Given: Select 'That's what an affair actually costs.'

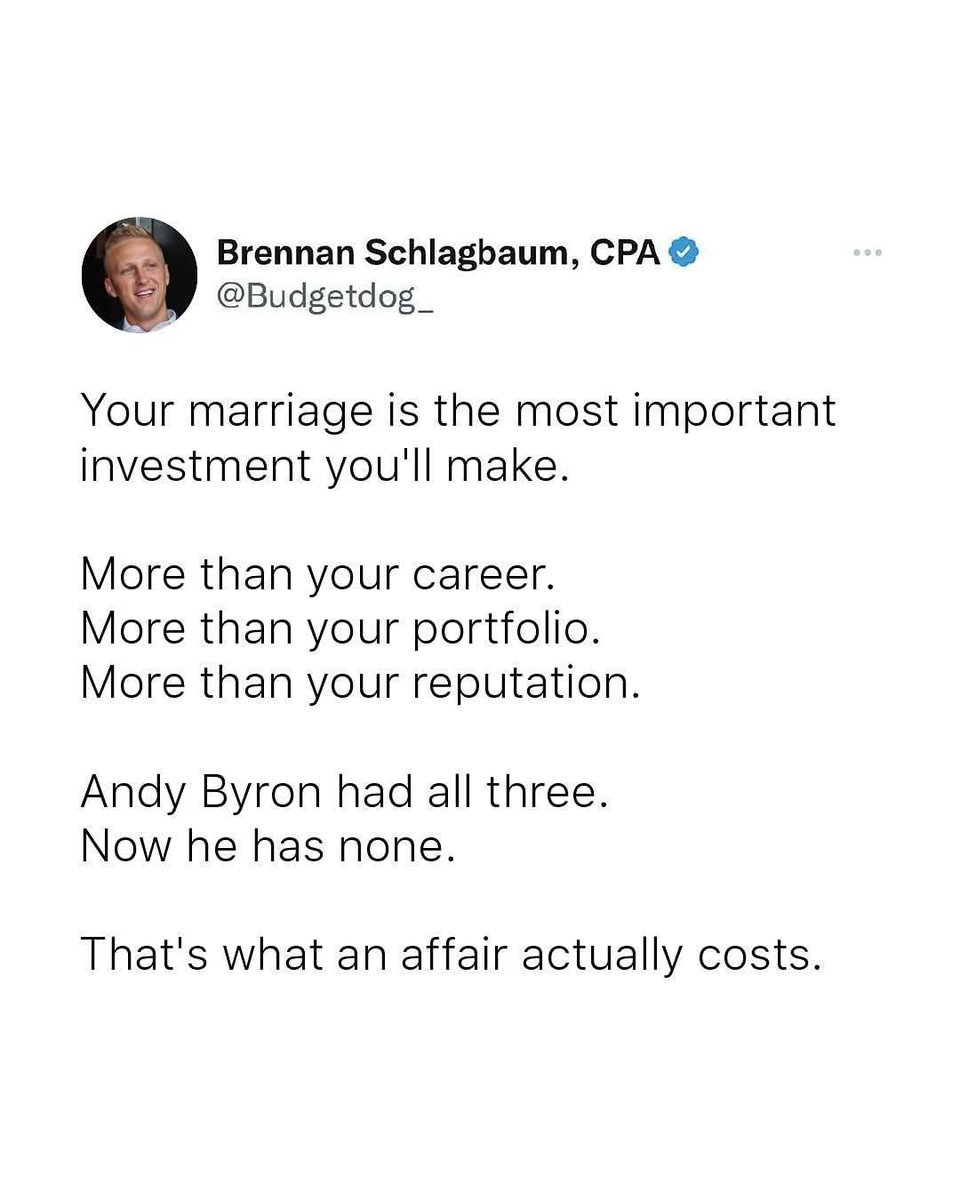Looking at the screenshot, I should click(451, 955).
